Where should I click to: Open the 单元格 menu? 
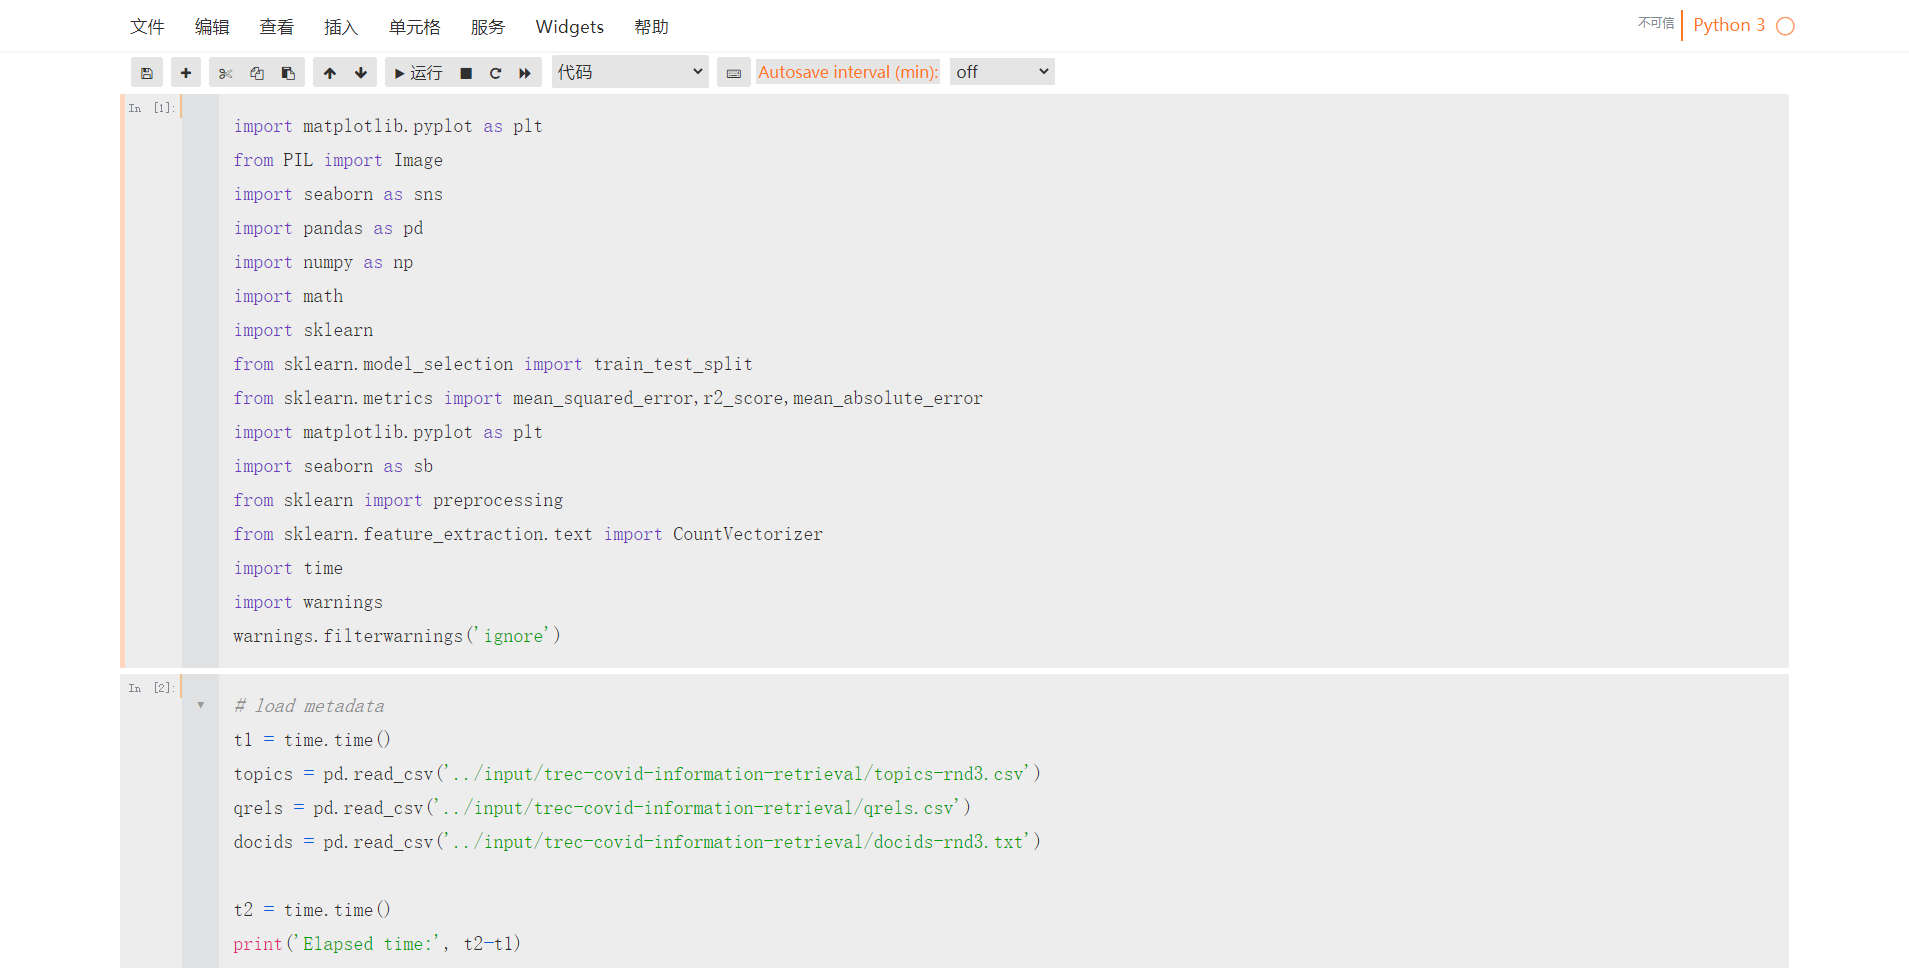(x=414, y=27)
